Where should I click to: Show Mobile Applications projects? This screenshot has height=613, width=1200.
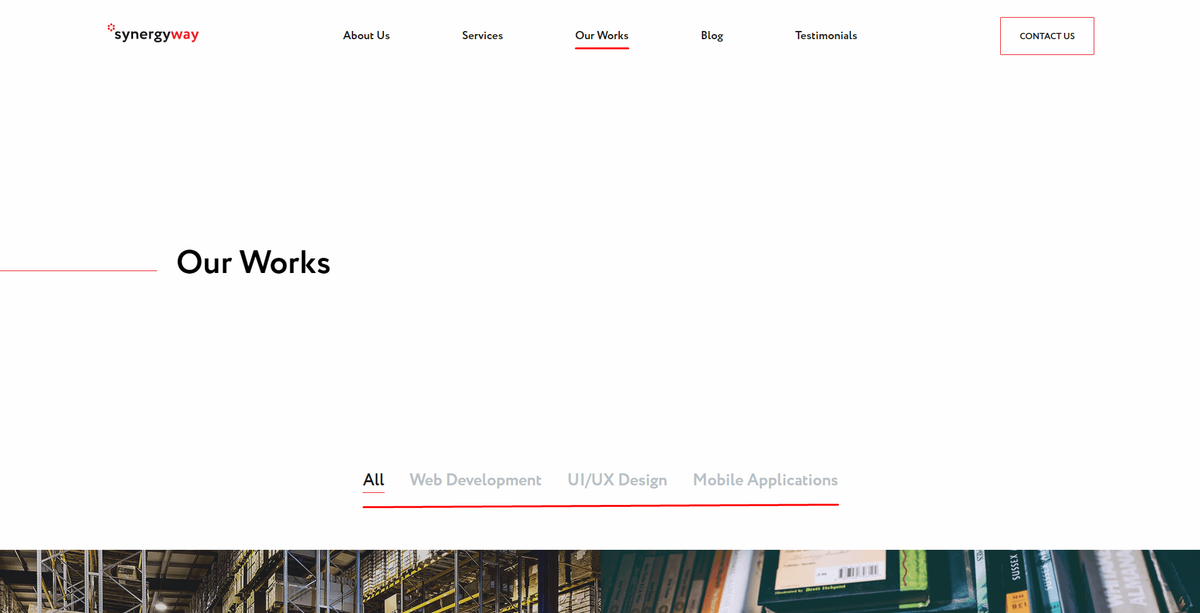pyautogui.click(x=765, y=480)
